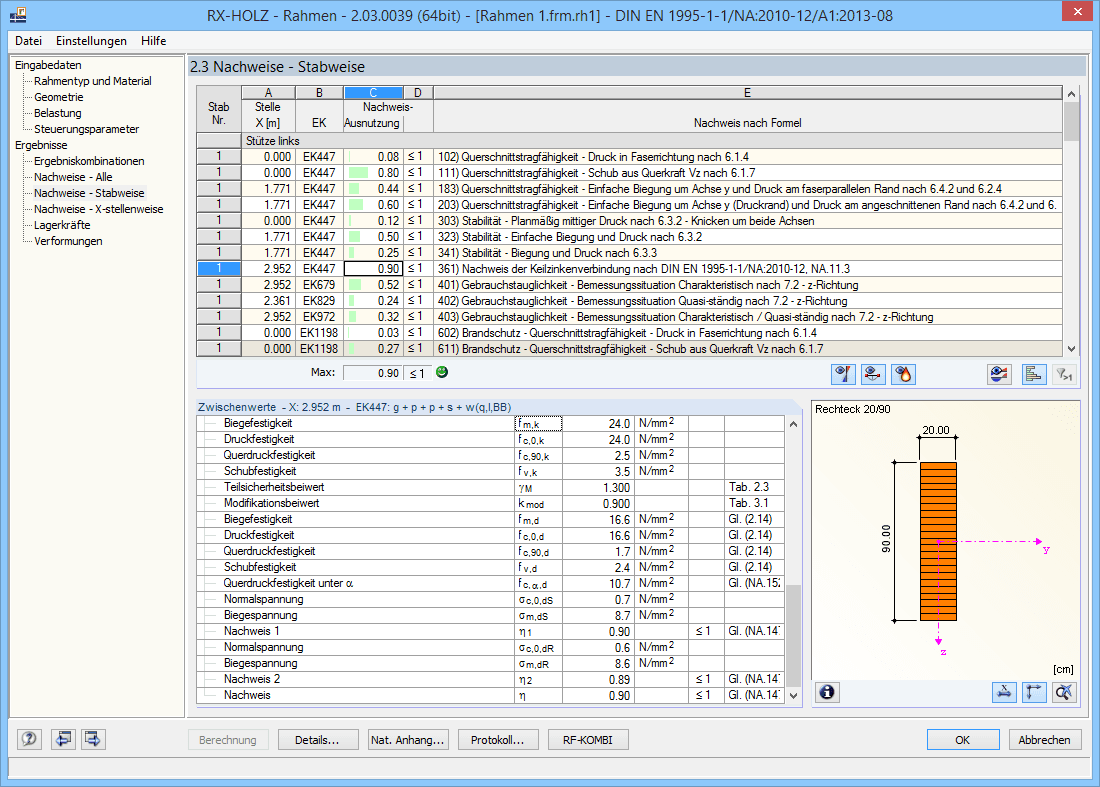1100x787 pixels.
Task: Open Ergebniskombinationen results entry
Action: point(89,161)
